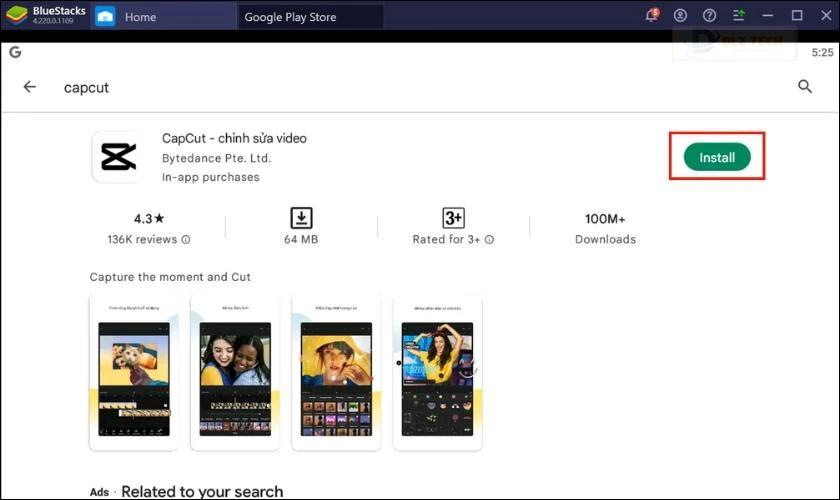Open the notification bell icon

coord(651,15)
